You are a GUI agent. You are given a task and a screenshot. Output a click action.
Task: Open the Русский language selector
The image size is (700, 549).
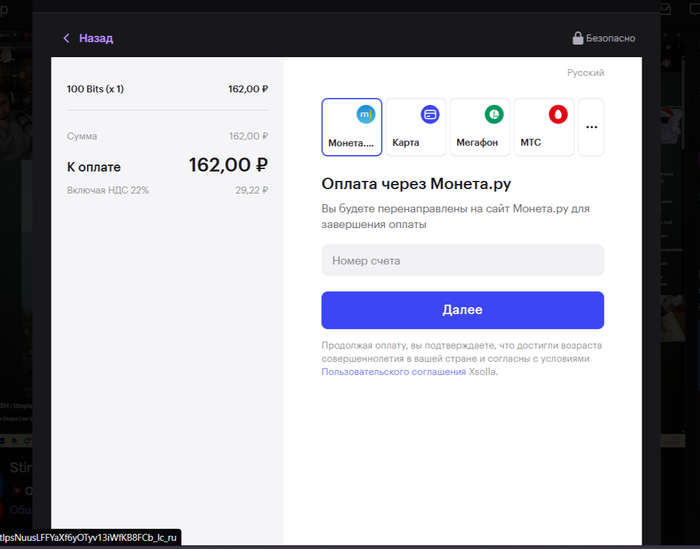(x=585, y=73)
